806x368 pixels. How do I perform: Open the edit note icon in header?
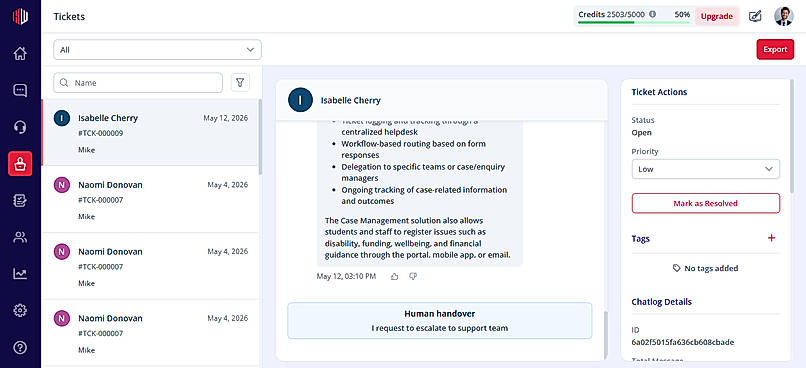(755, 16)
